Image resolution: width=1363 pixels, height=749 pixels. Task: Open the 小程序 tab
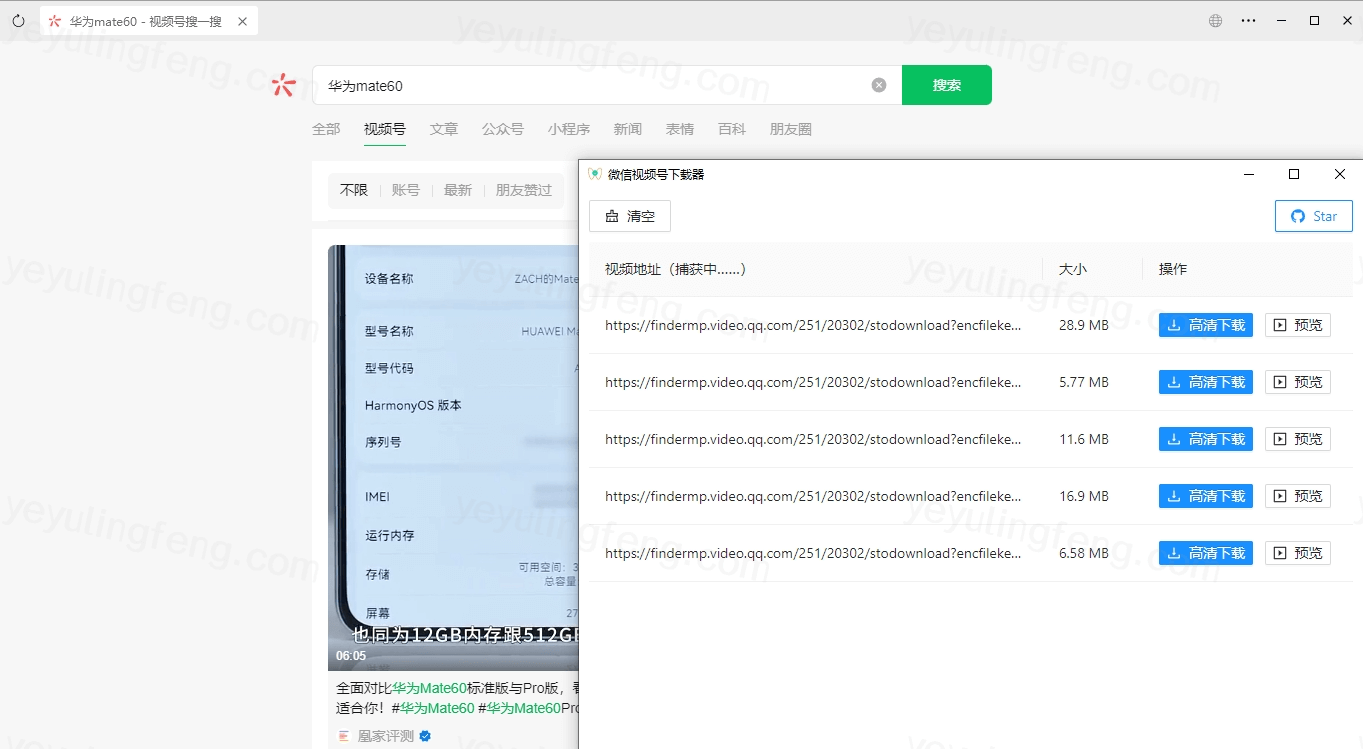click(x=569, y=129)
